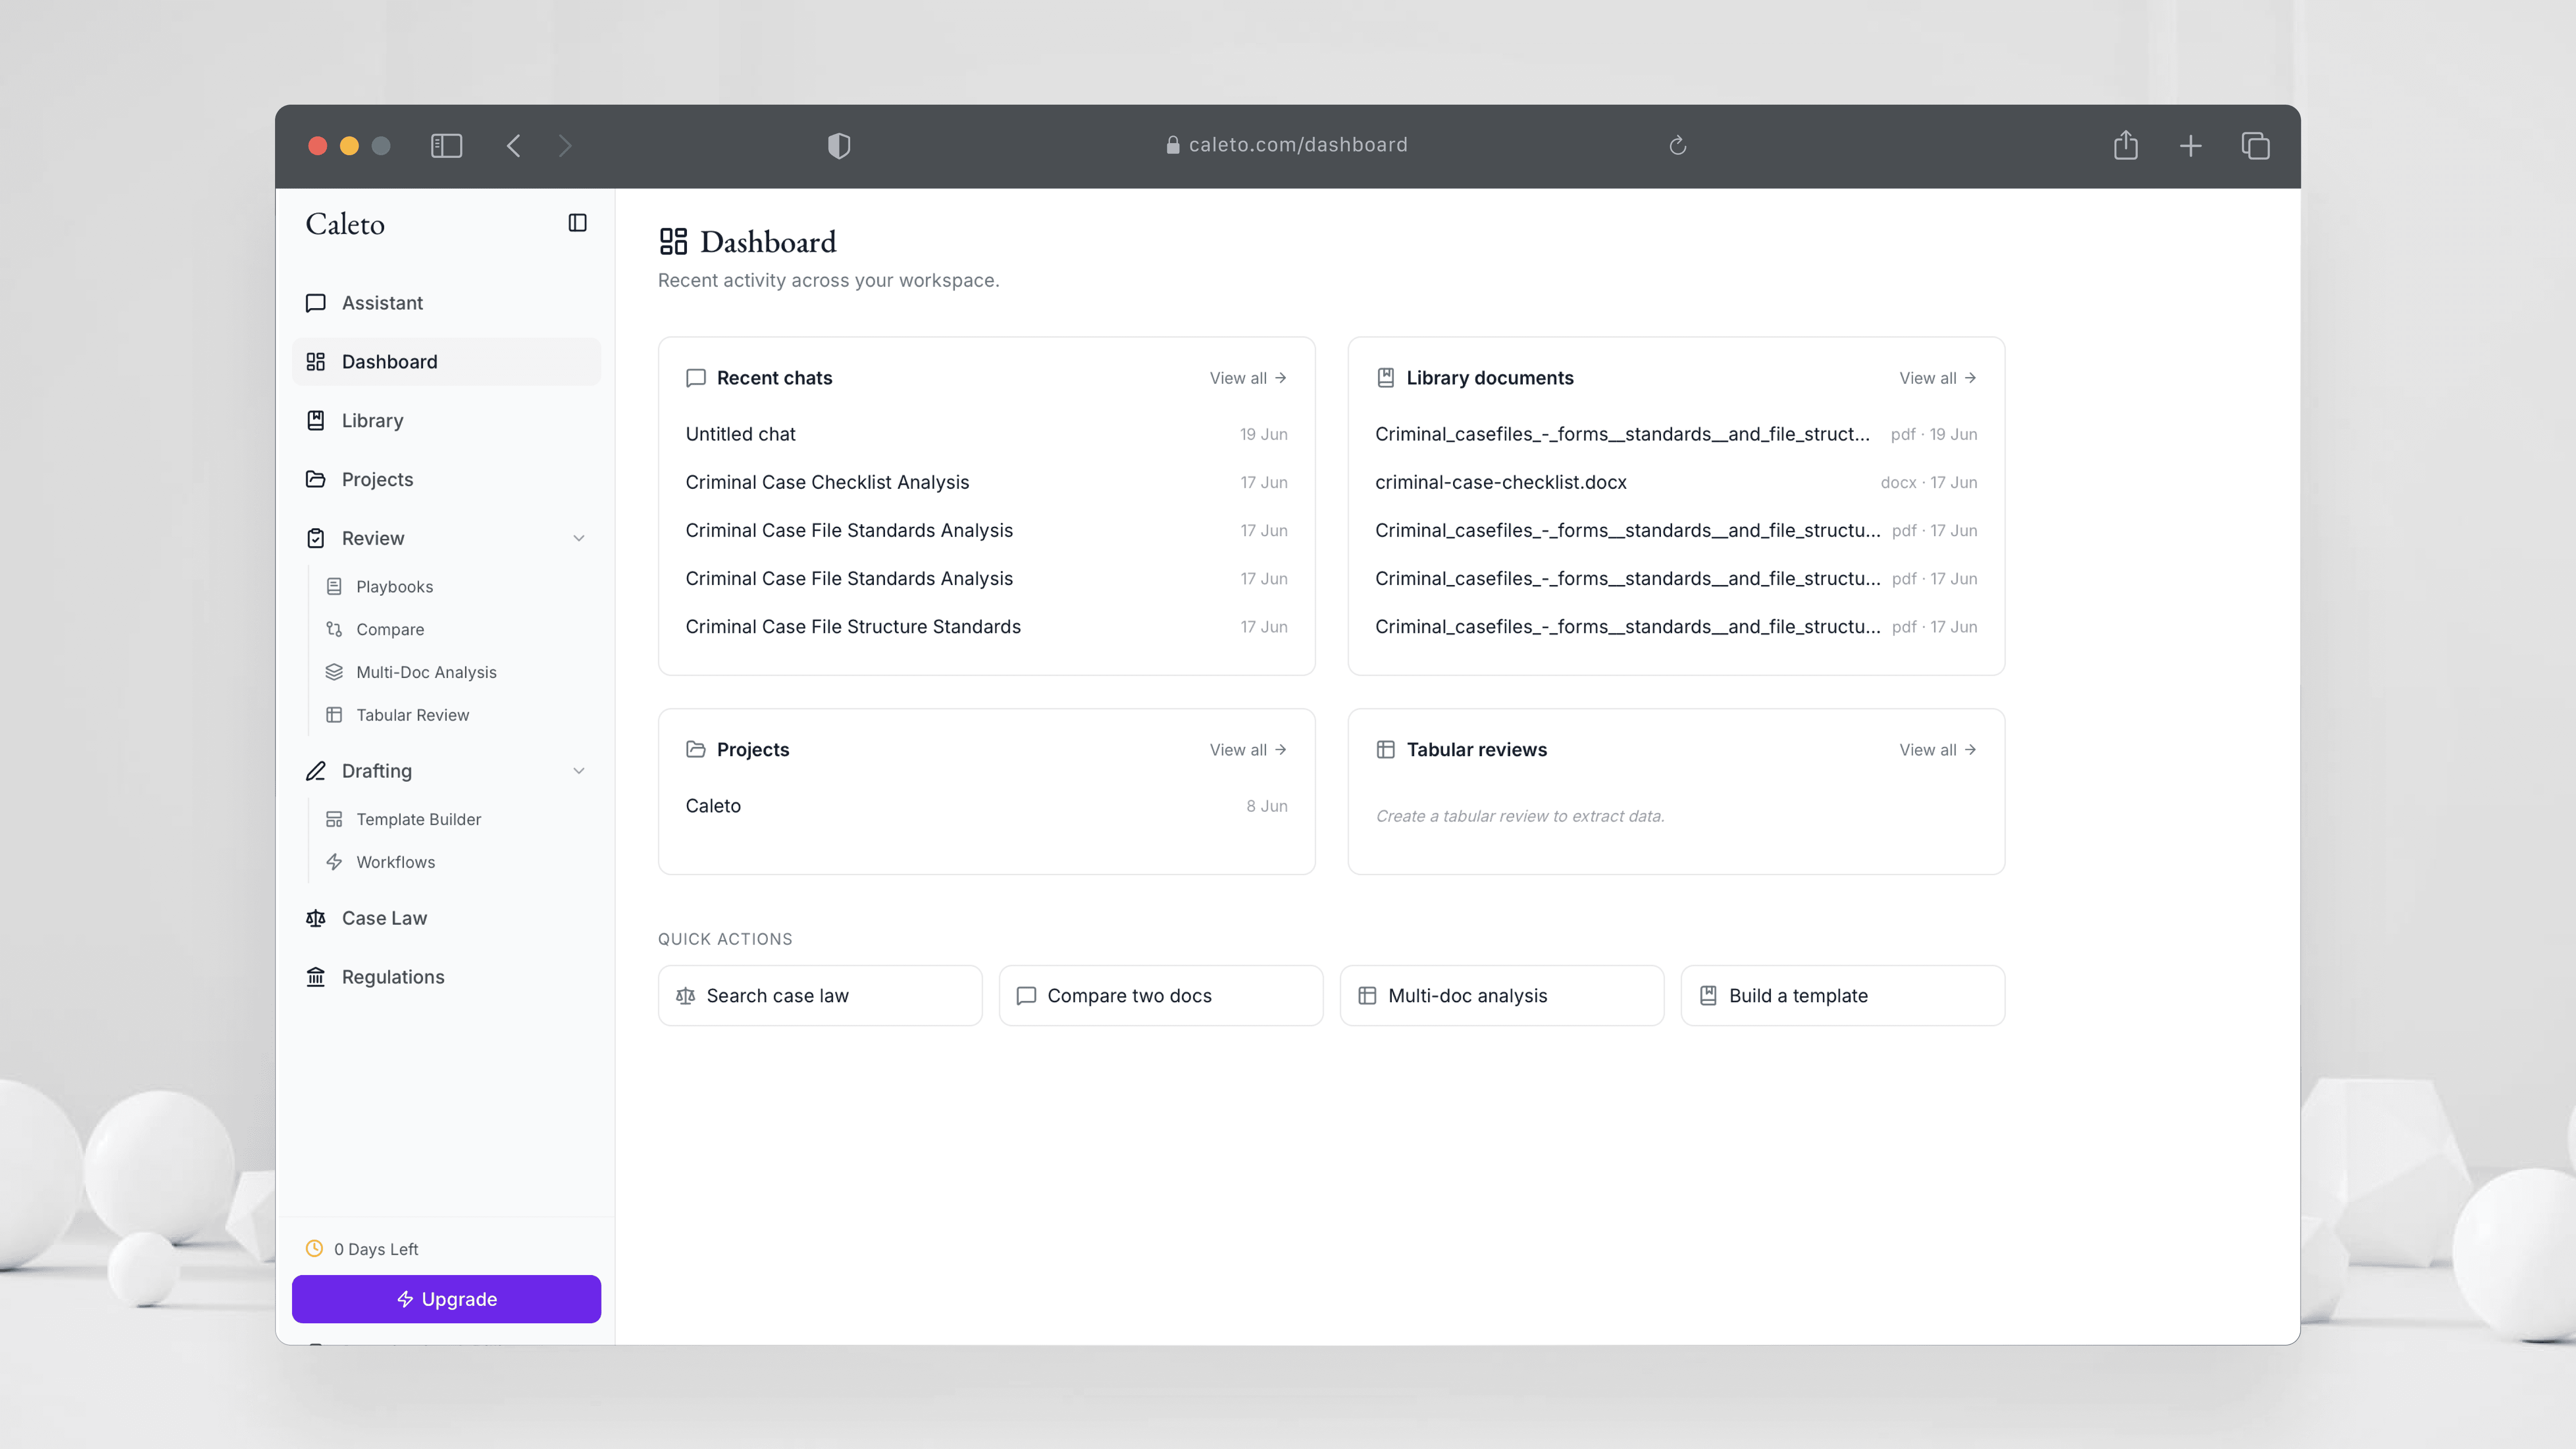
Task: Click the Multi-doc analysis quick action
Action: coord(1502,996)
